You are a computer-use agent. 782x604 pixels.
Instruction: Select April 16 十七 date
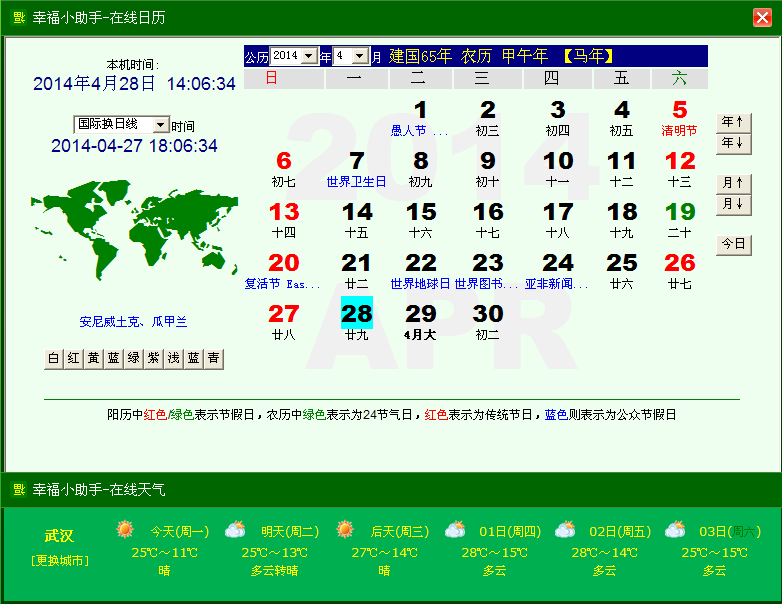487,221
